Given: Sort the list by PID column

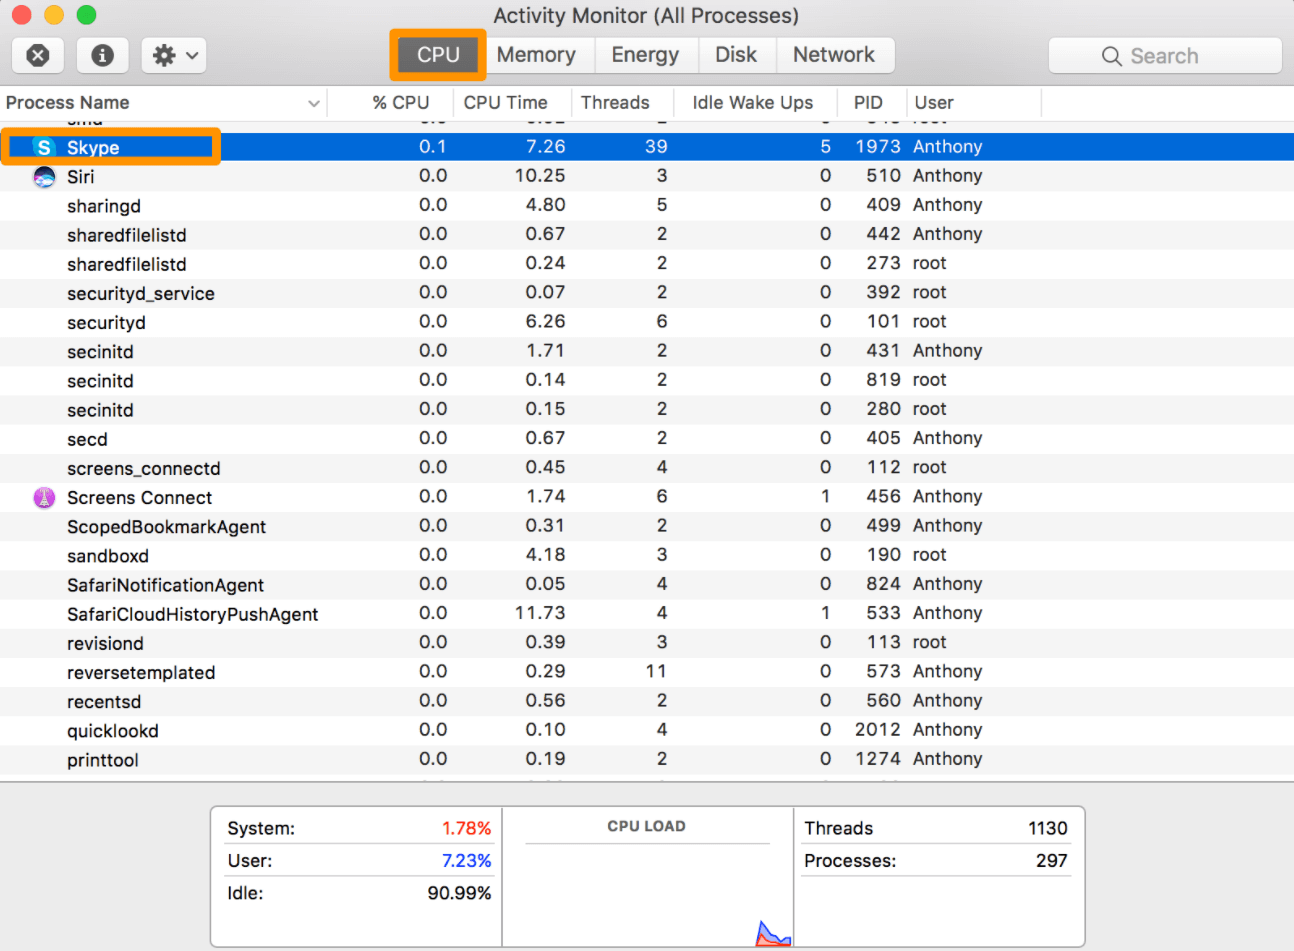Looking at the screenshot, I should [x=868, y=102].
